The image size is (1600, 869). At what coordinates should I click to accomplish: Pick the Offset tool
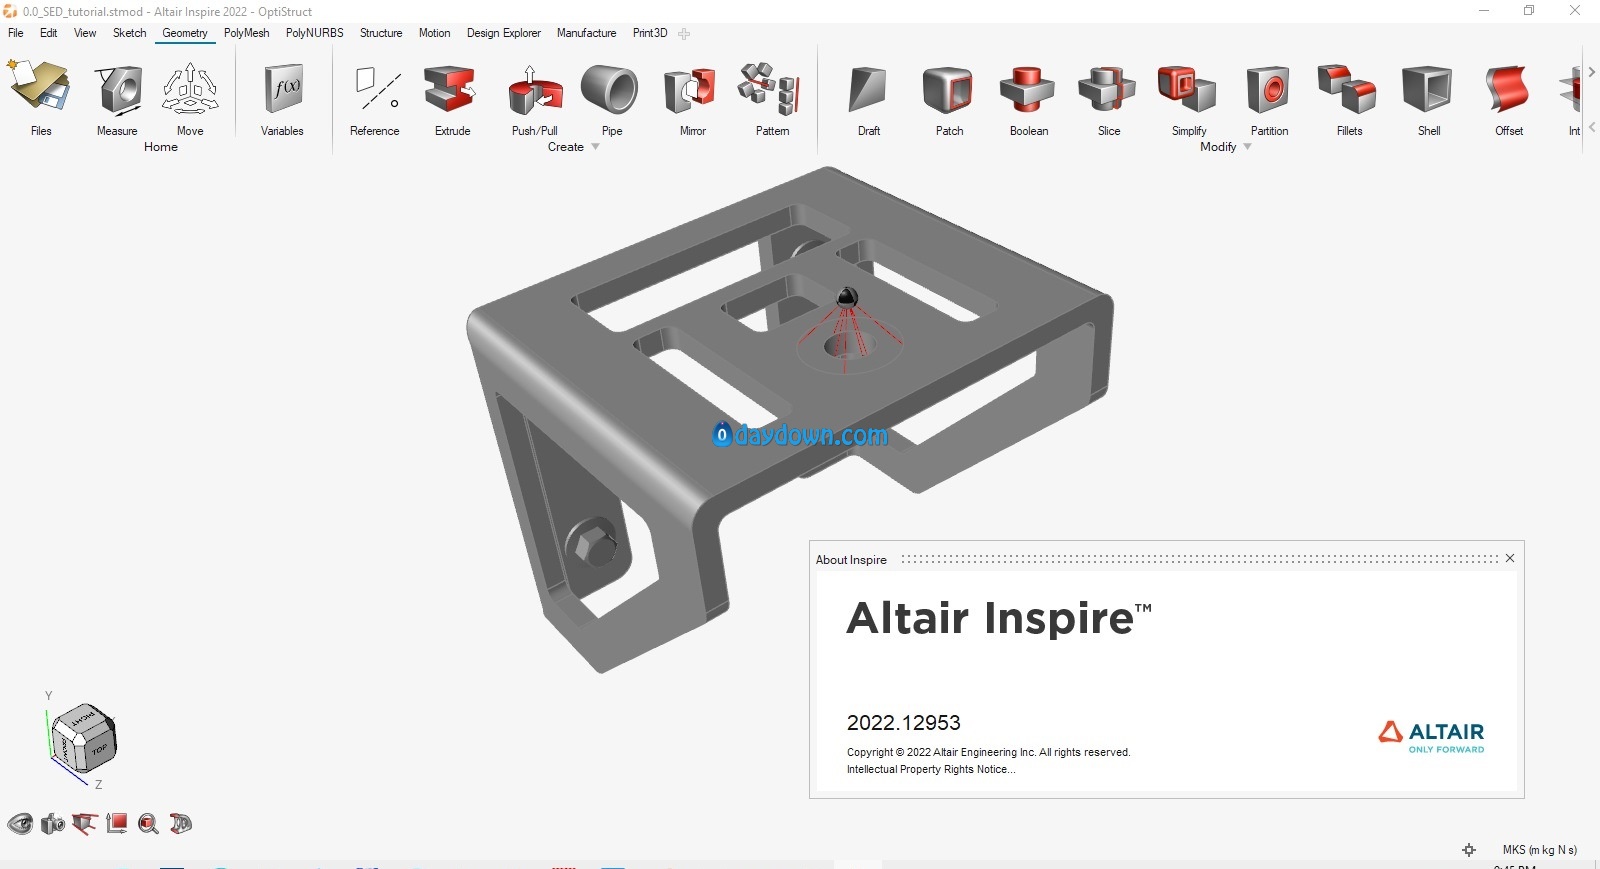[1508, 89]
